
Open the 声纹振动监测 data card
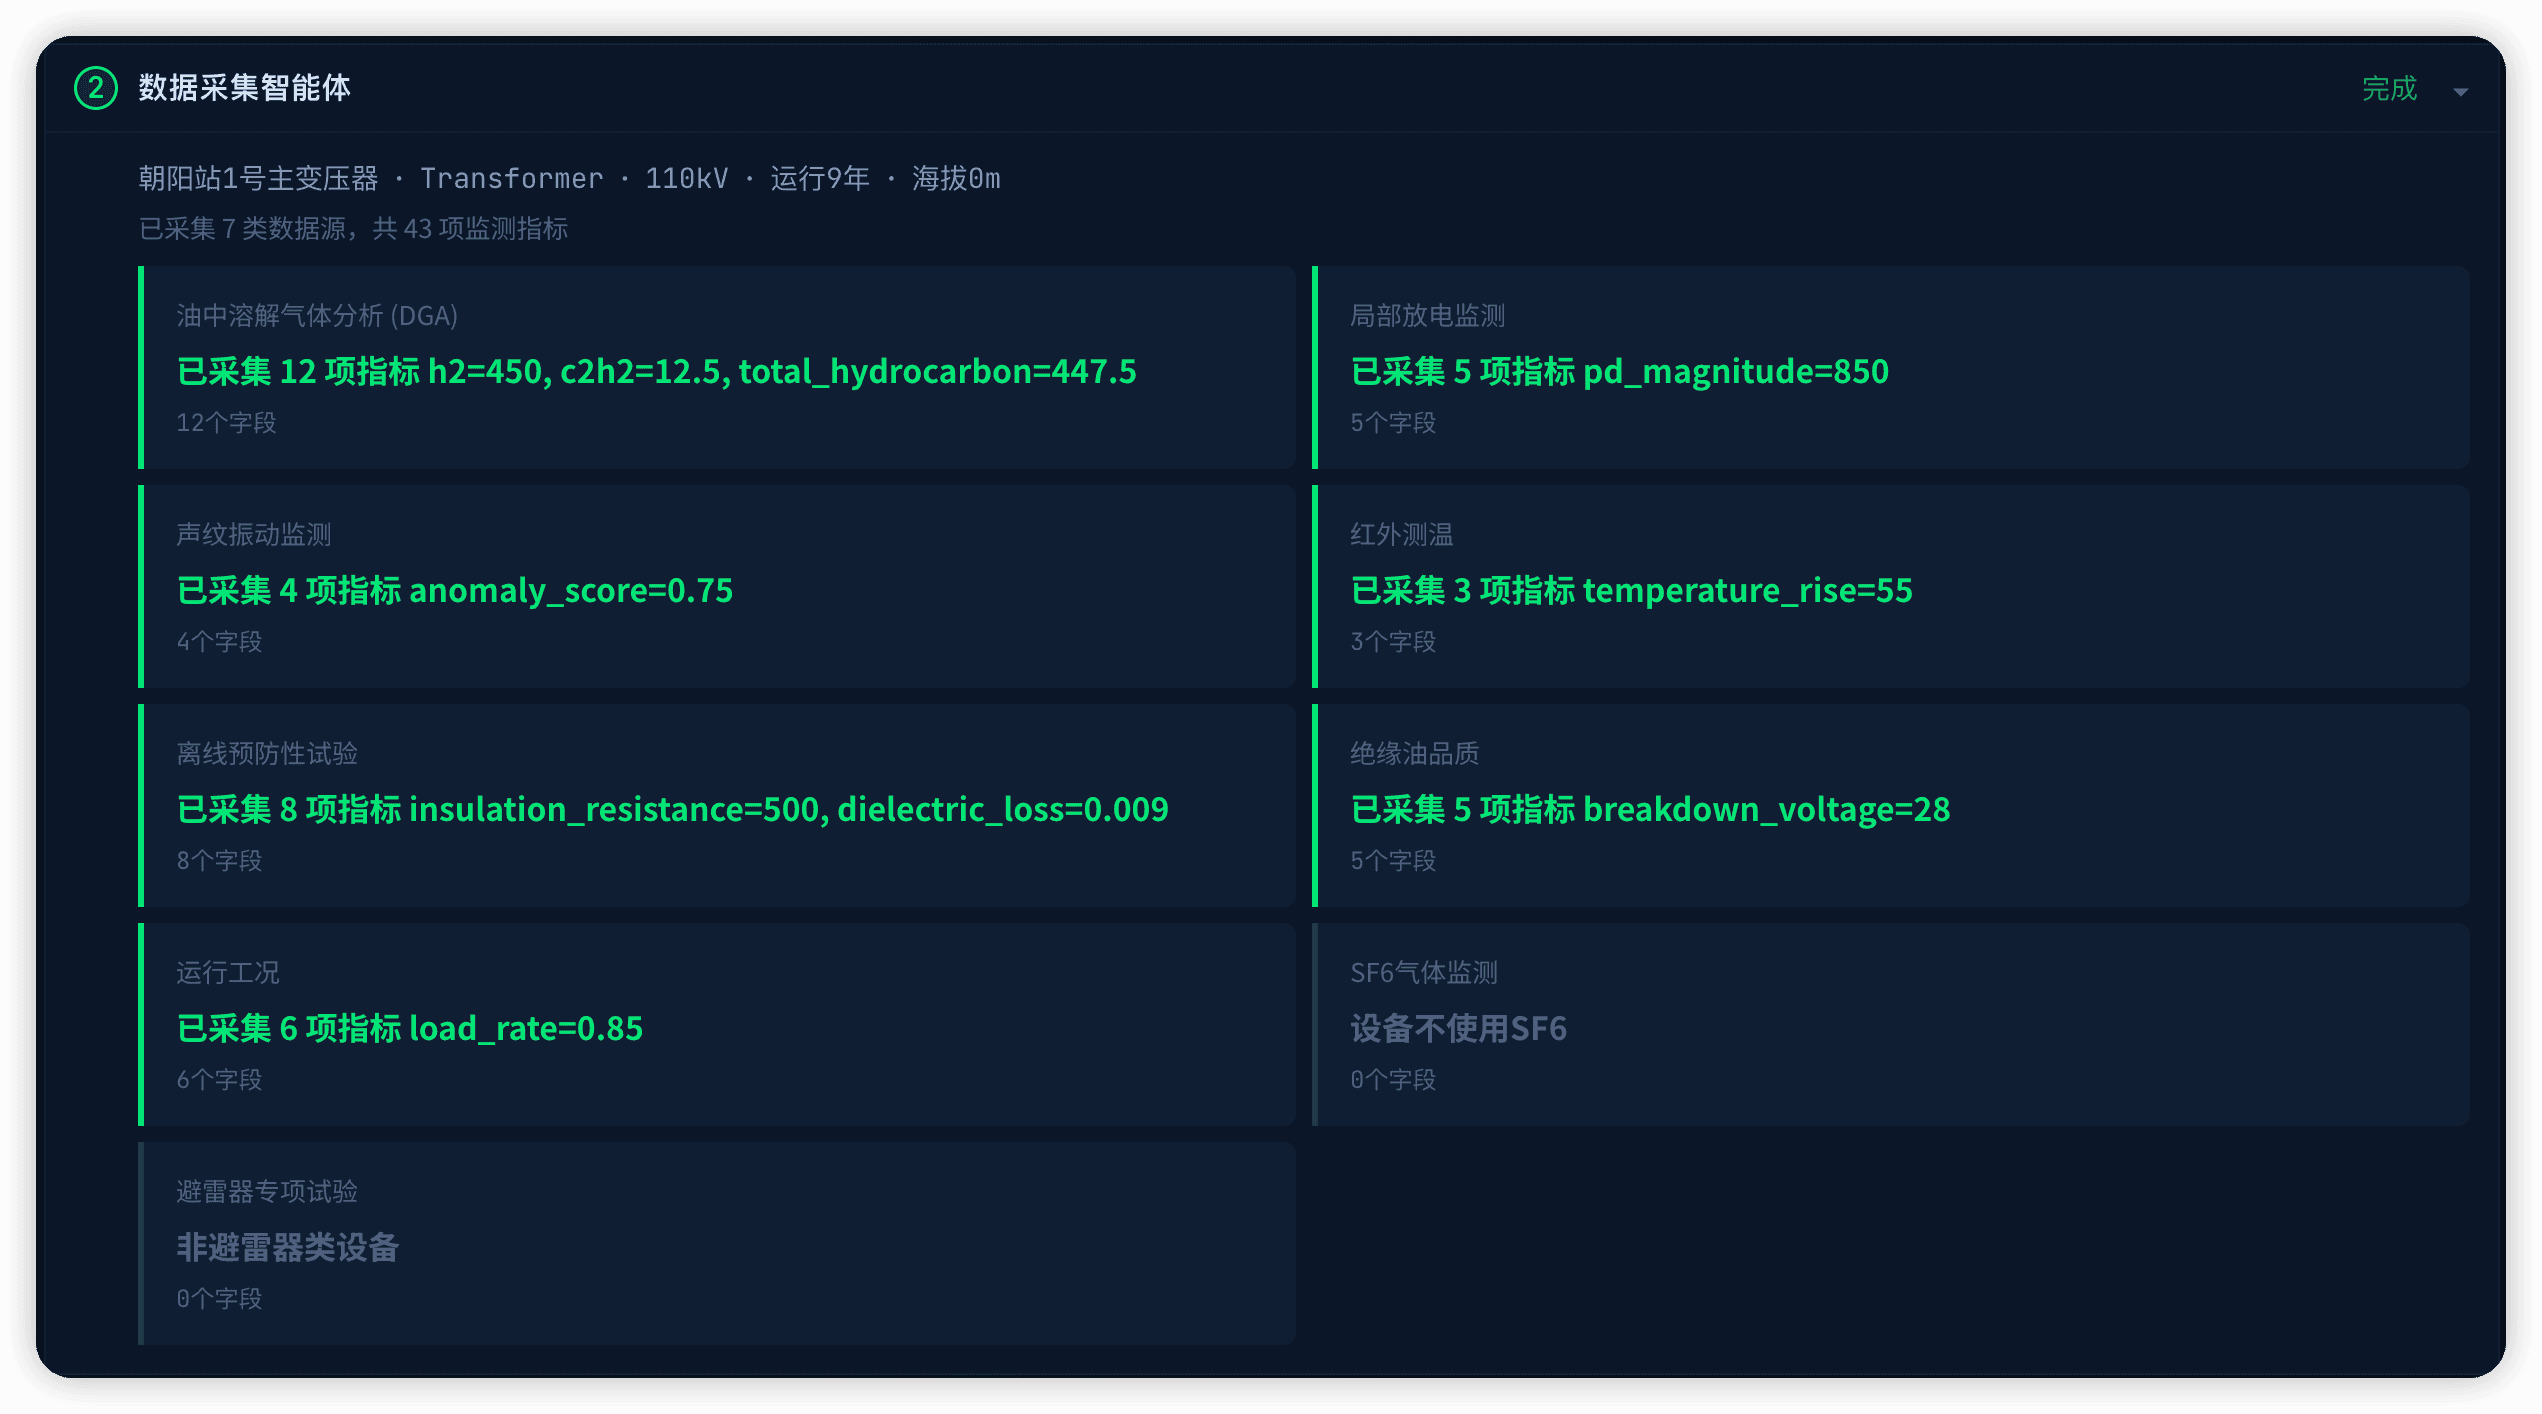click(x=717, y=586)
